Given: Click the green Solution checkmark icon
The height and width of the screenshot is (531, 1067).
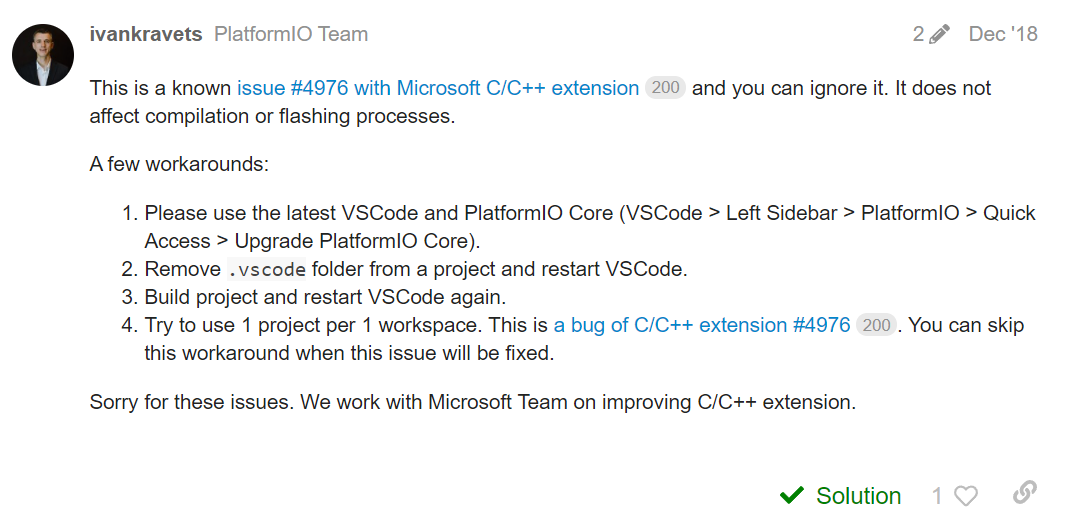Looking at the screenshot, I should [x=792, y=496].
